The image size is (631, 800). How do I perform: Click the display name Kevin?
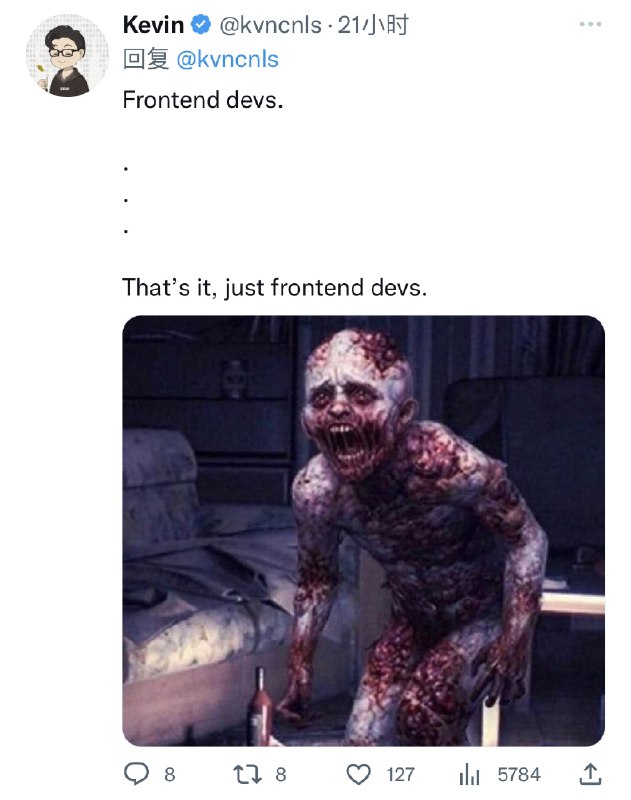tap(153, 27)
